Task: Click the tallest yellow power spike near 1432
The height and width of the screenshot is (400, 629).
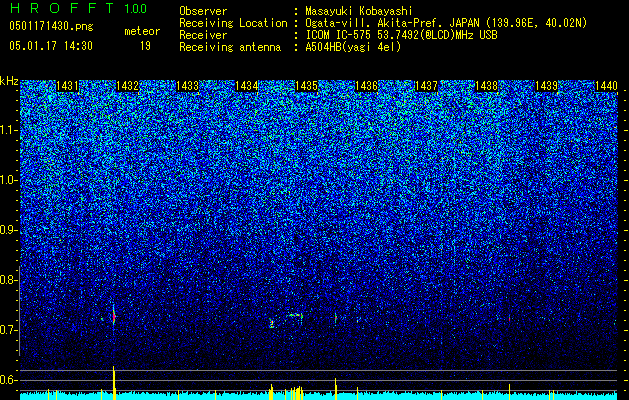Action: (114, 382)
